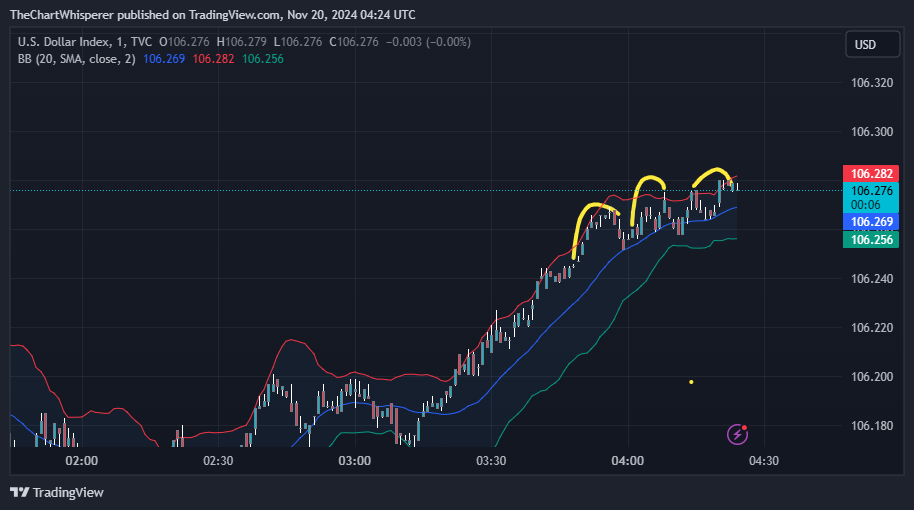Click the 106.240 price scale label
This screenshot has width=914, height=510.
click(872, 279)
